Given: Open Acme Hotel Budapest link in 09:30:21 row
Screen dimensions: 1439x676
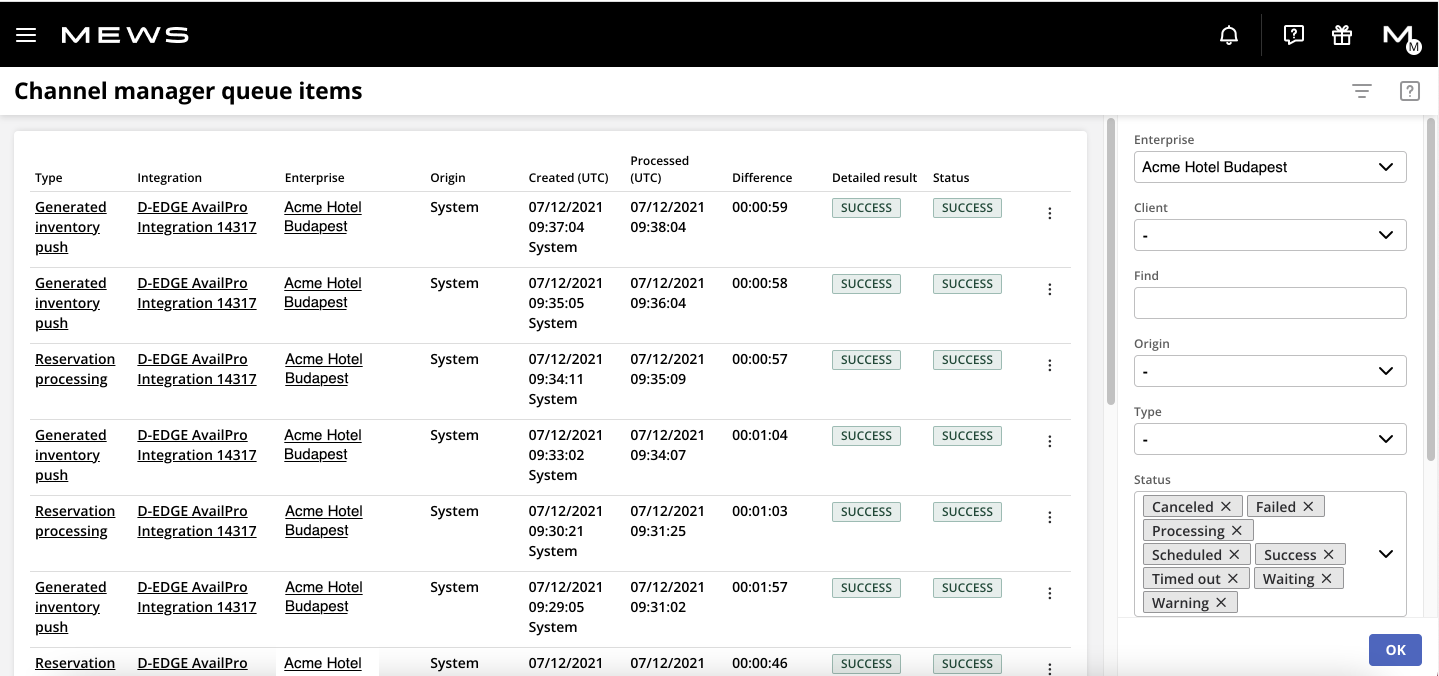Looking at the screenshot, I should coord(323,521).
